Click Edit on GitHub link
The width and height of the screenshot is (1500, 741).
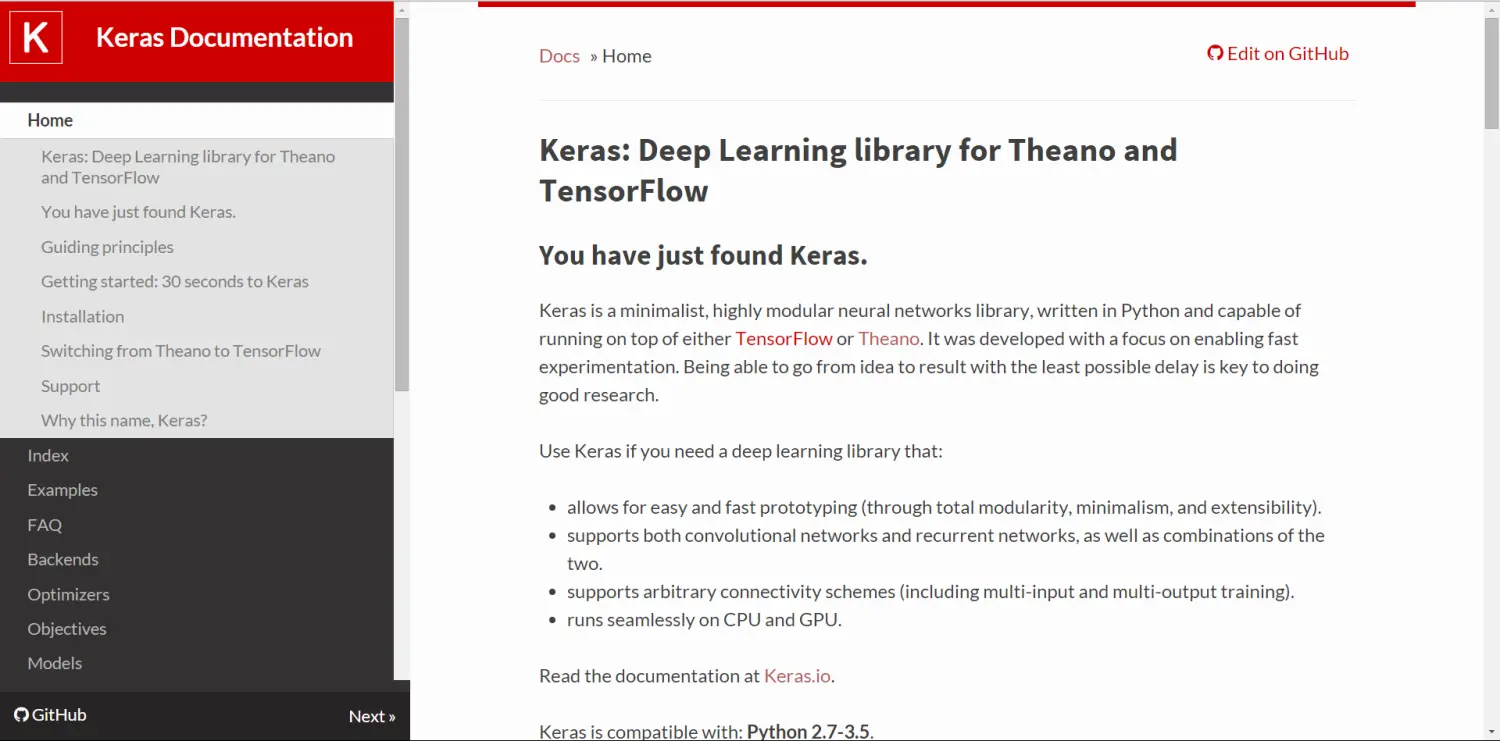[1278, 54]
